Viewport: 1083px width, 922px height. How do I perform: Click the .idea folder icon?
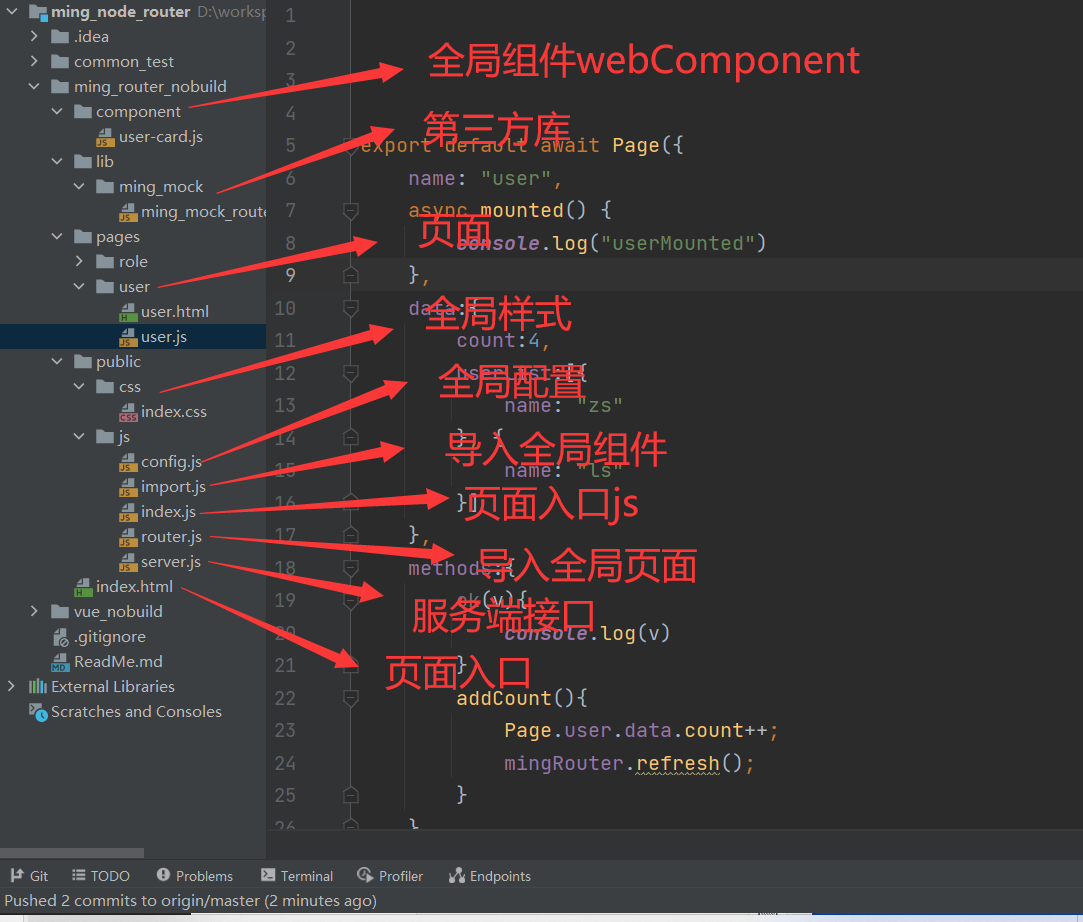pyautogui.click(x=60, y=36)
